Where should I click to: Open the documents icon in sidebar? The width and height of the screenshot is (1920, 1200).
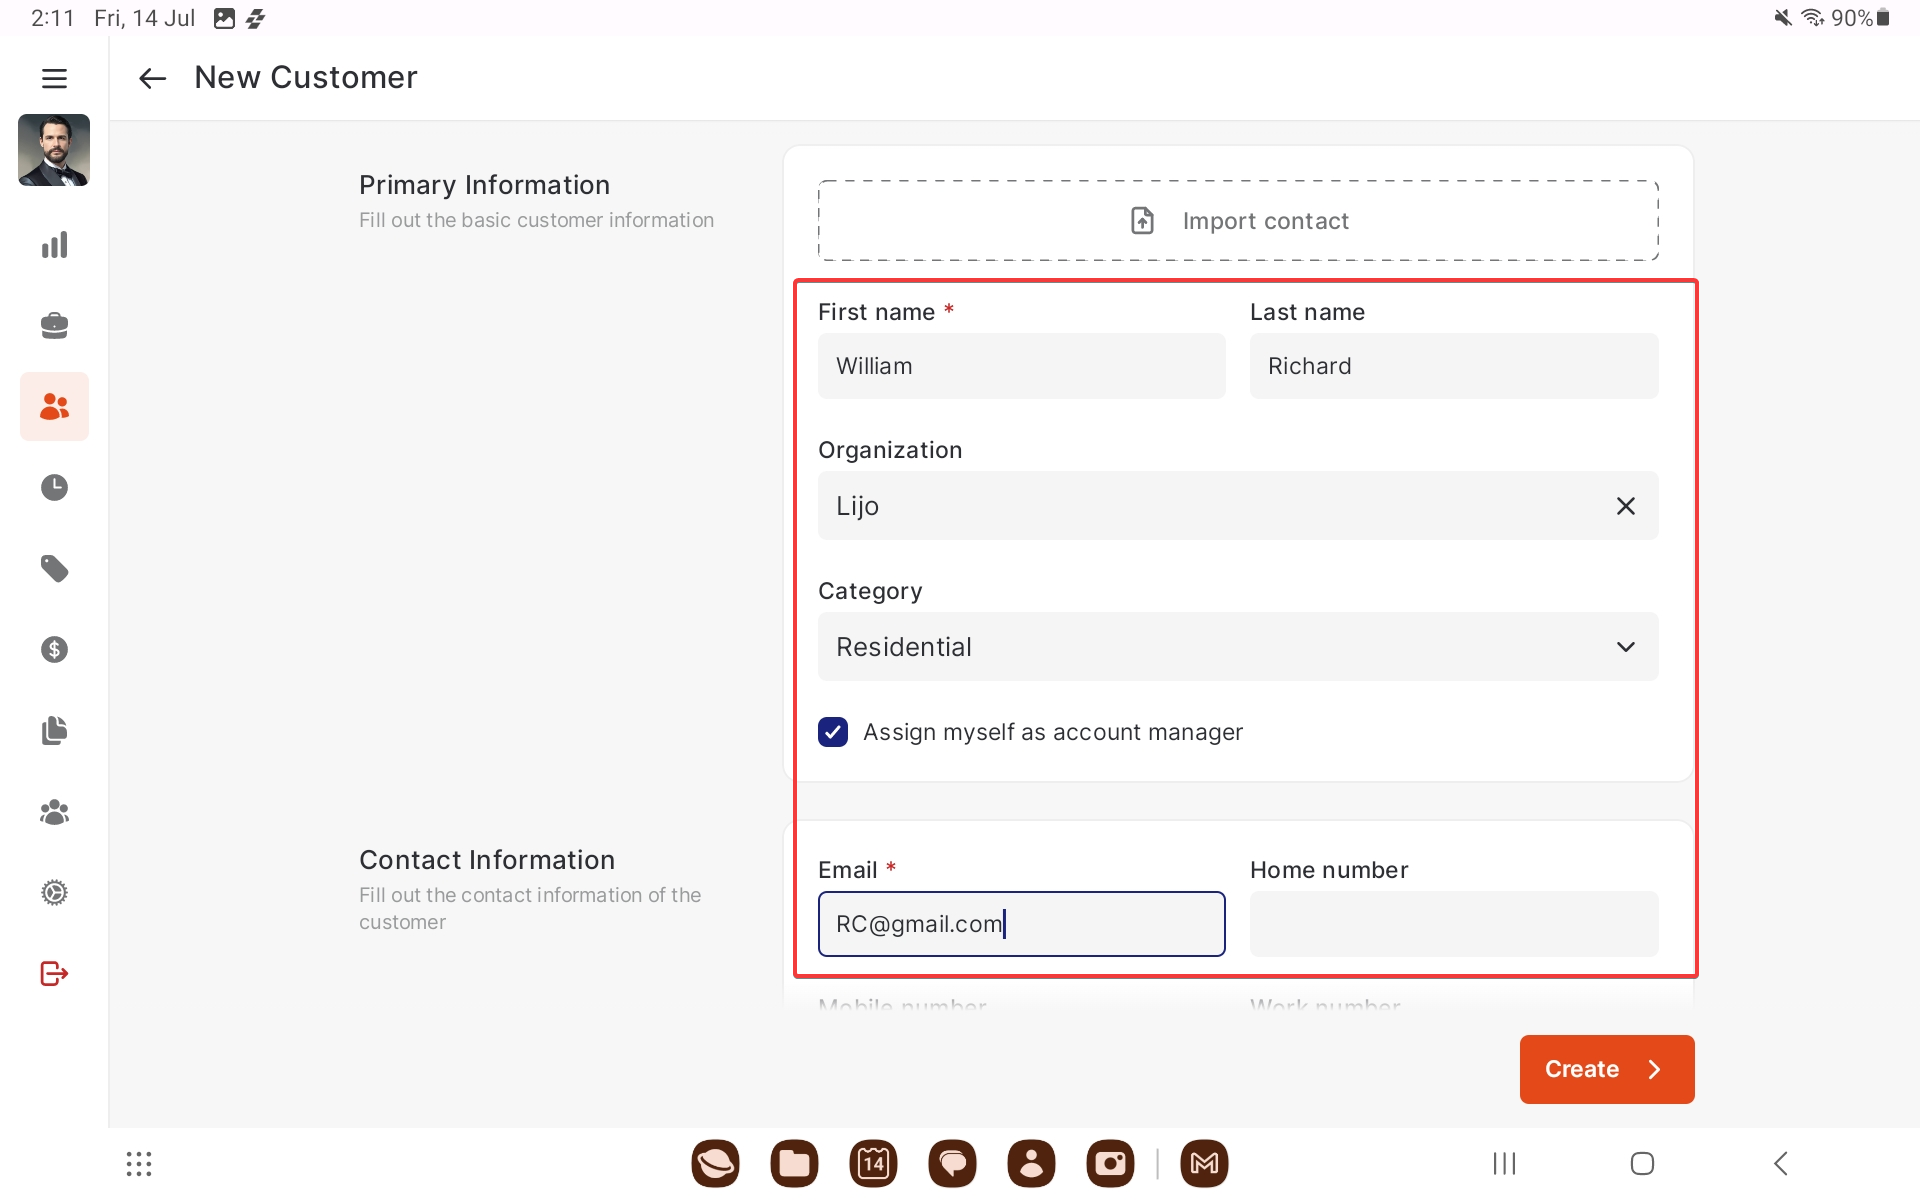[54, 730]
